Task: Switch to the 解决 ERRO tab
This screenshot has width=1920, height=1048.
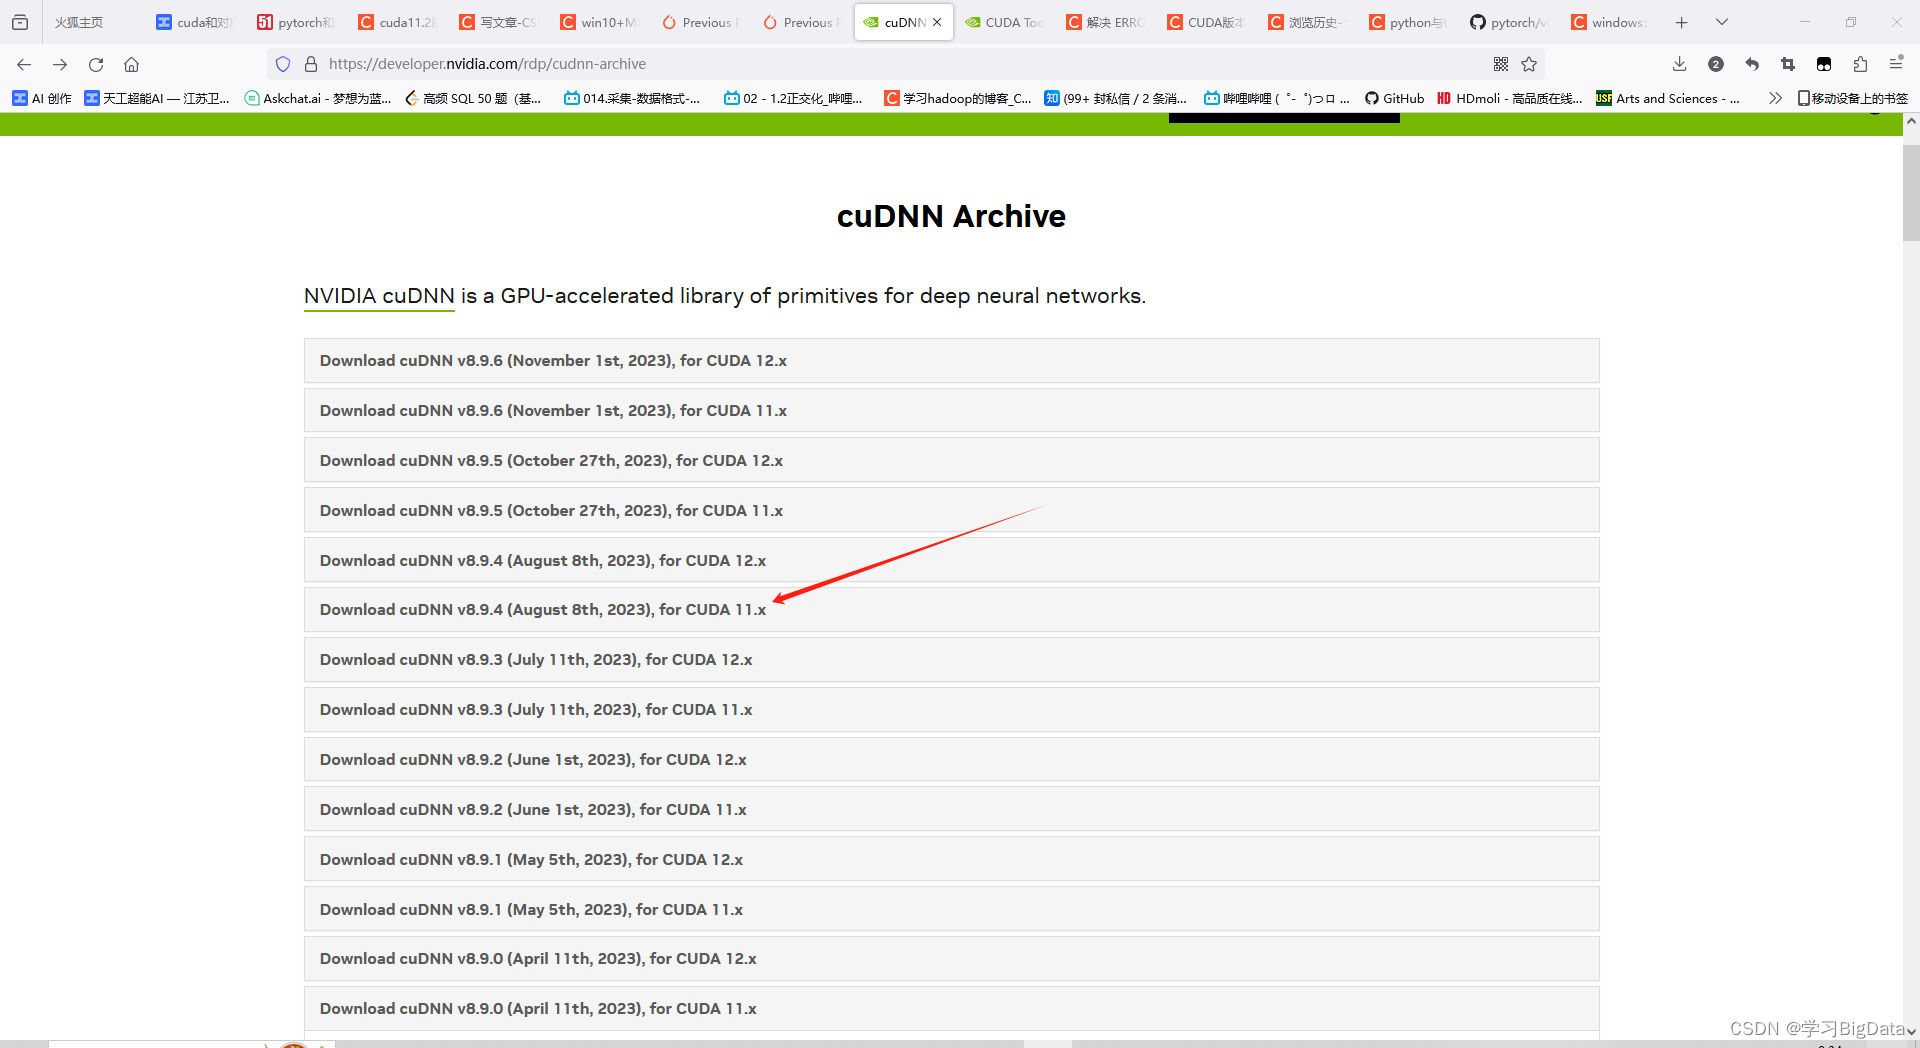Action: tap(1105, 22)
